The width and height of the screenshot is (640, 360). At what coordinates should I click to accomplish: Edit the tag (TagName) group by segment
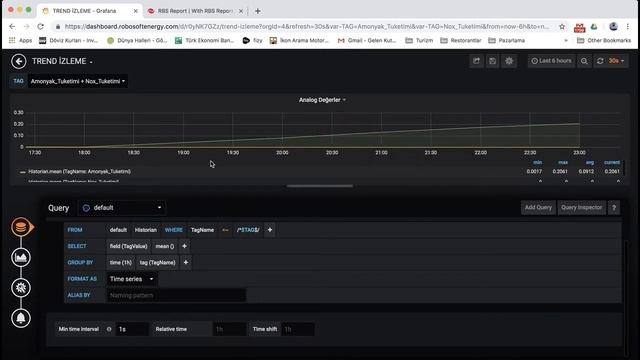pyautogui.click(x=158, y=262)
